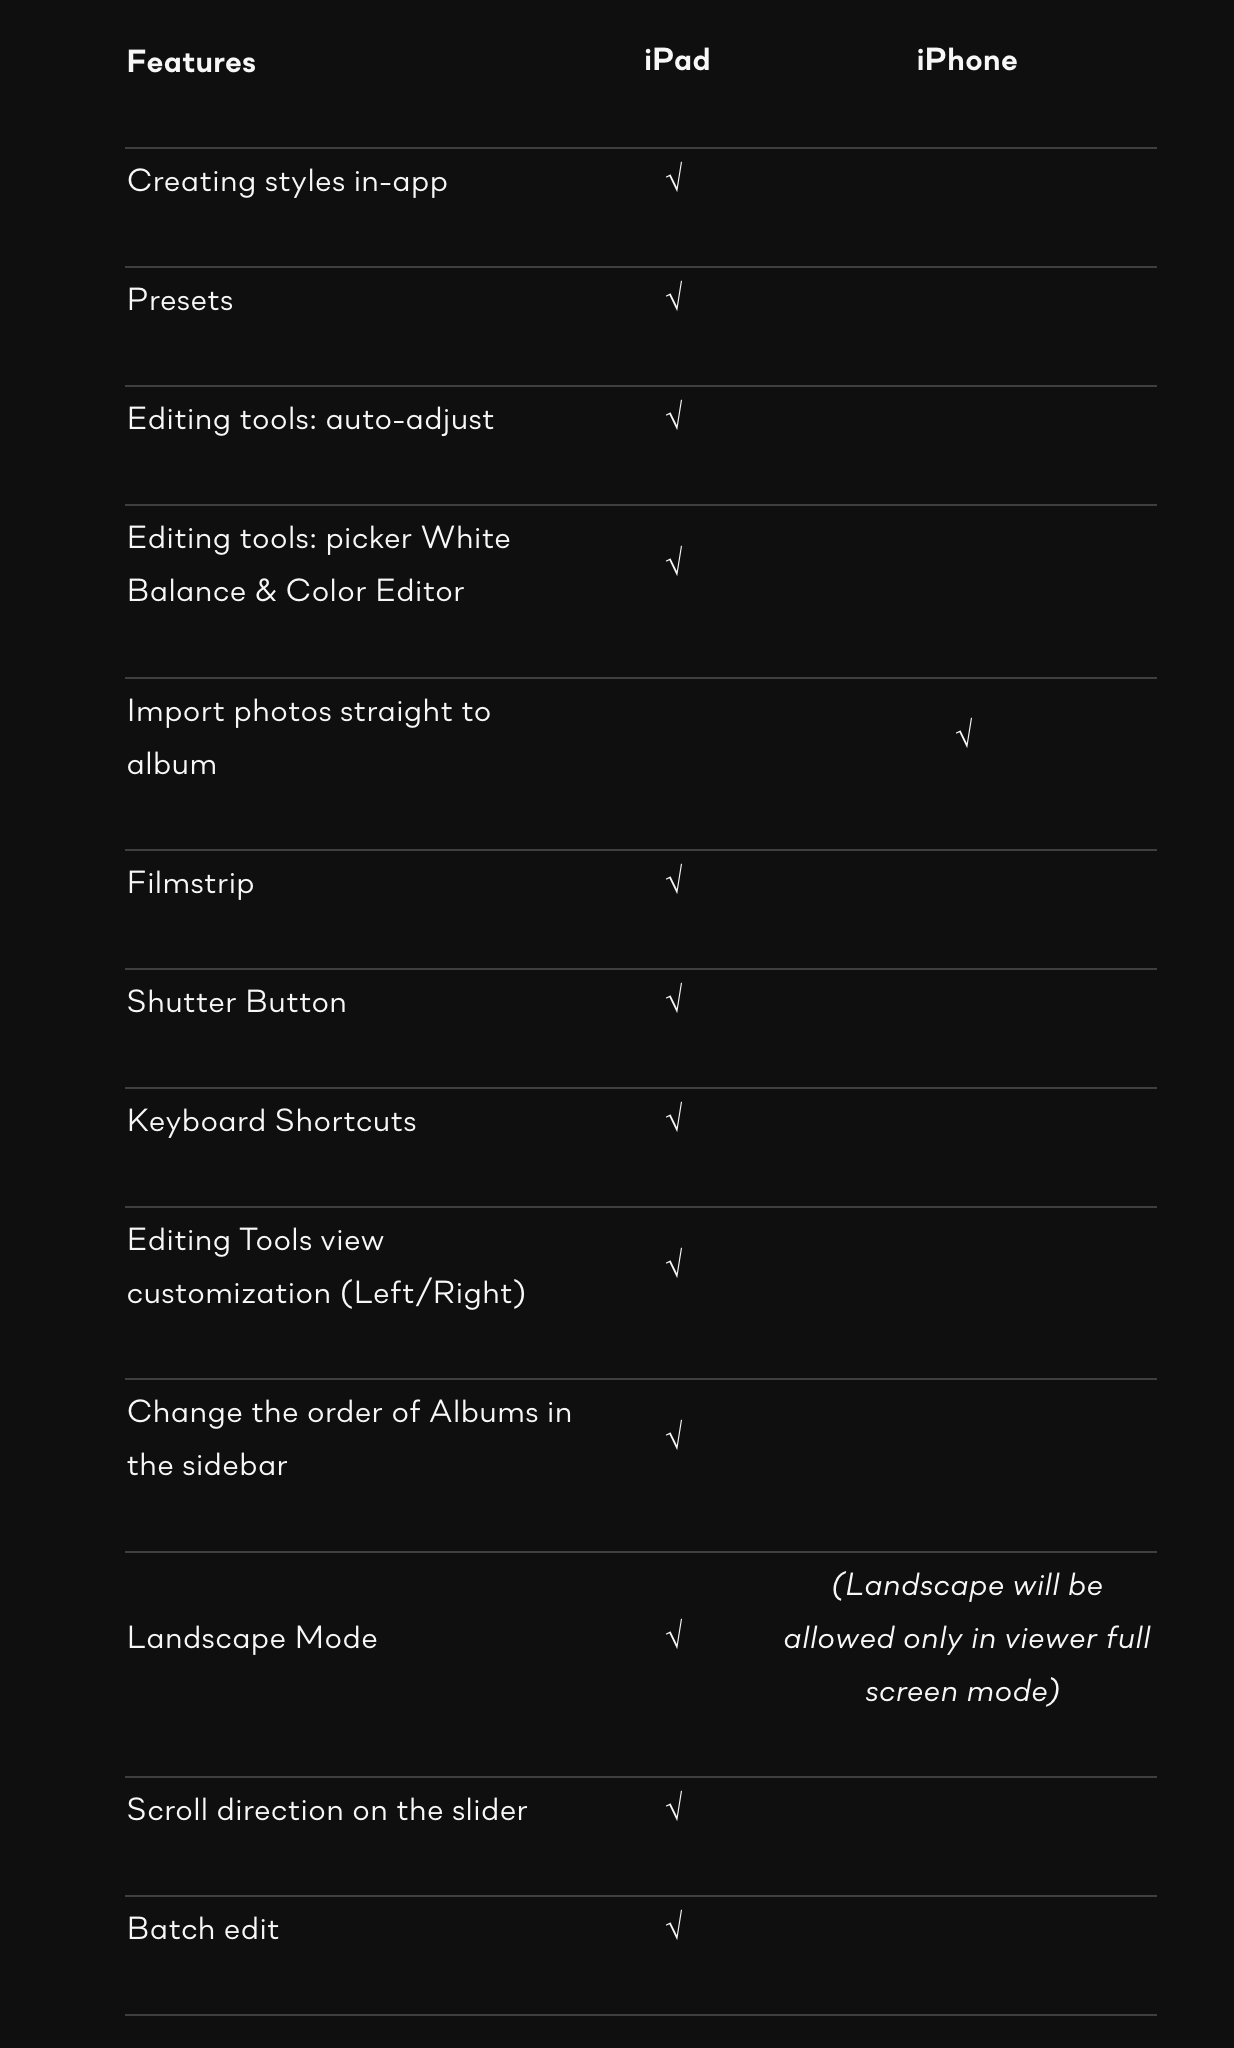Click the iPad checkmark in the Presets row
The image size is (1234, 2048).
[x=675, y=298]
